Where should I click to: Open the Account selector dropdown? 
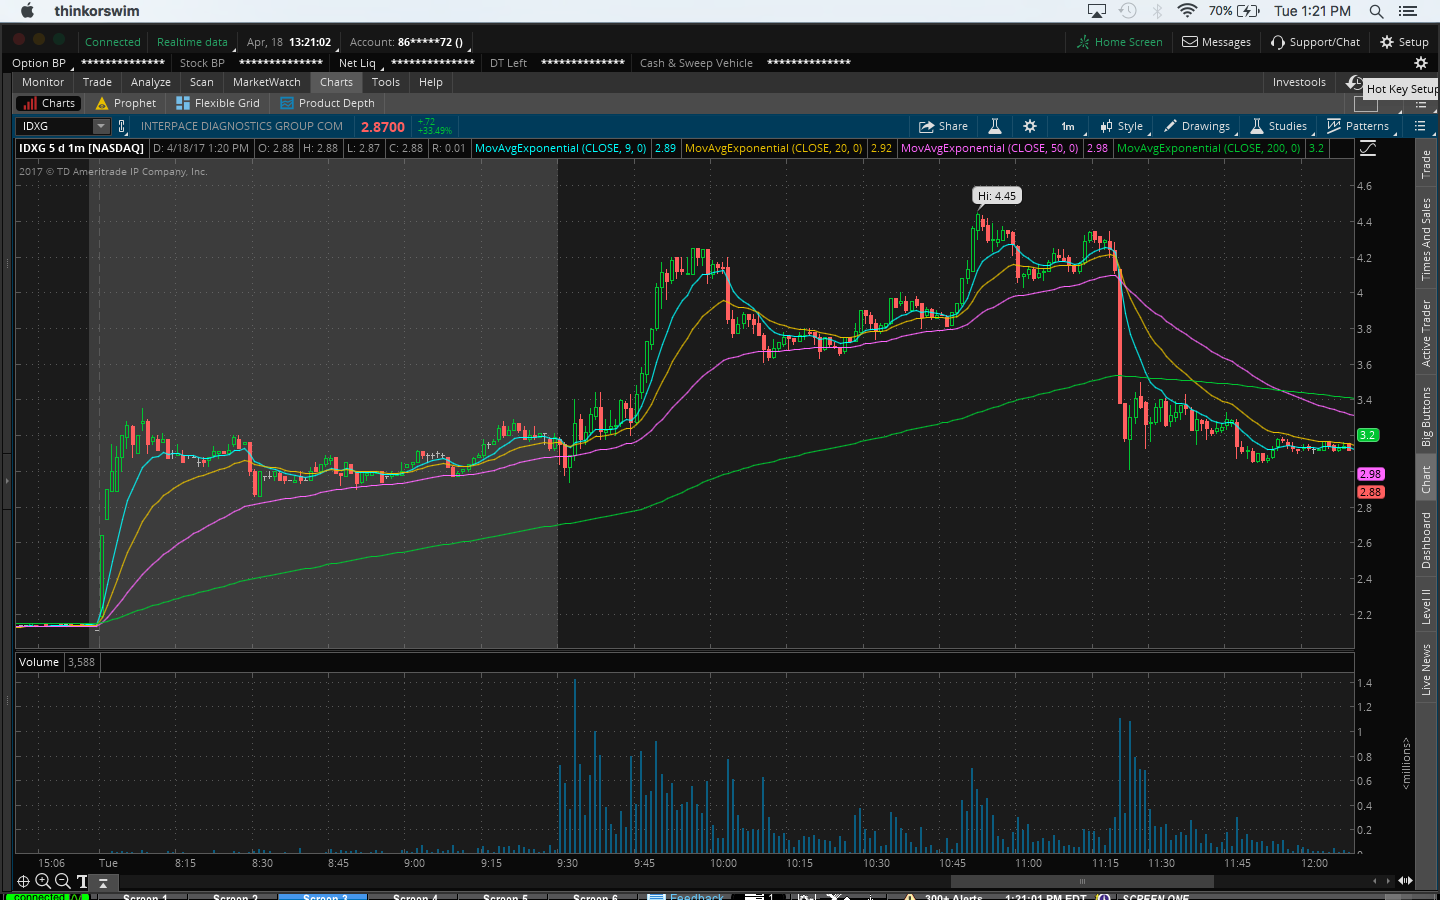coord(407,42)
